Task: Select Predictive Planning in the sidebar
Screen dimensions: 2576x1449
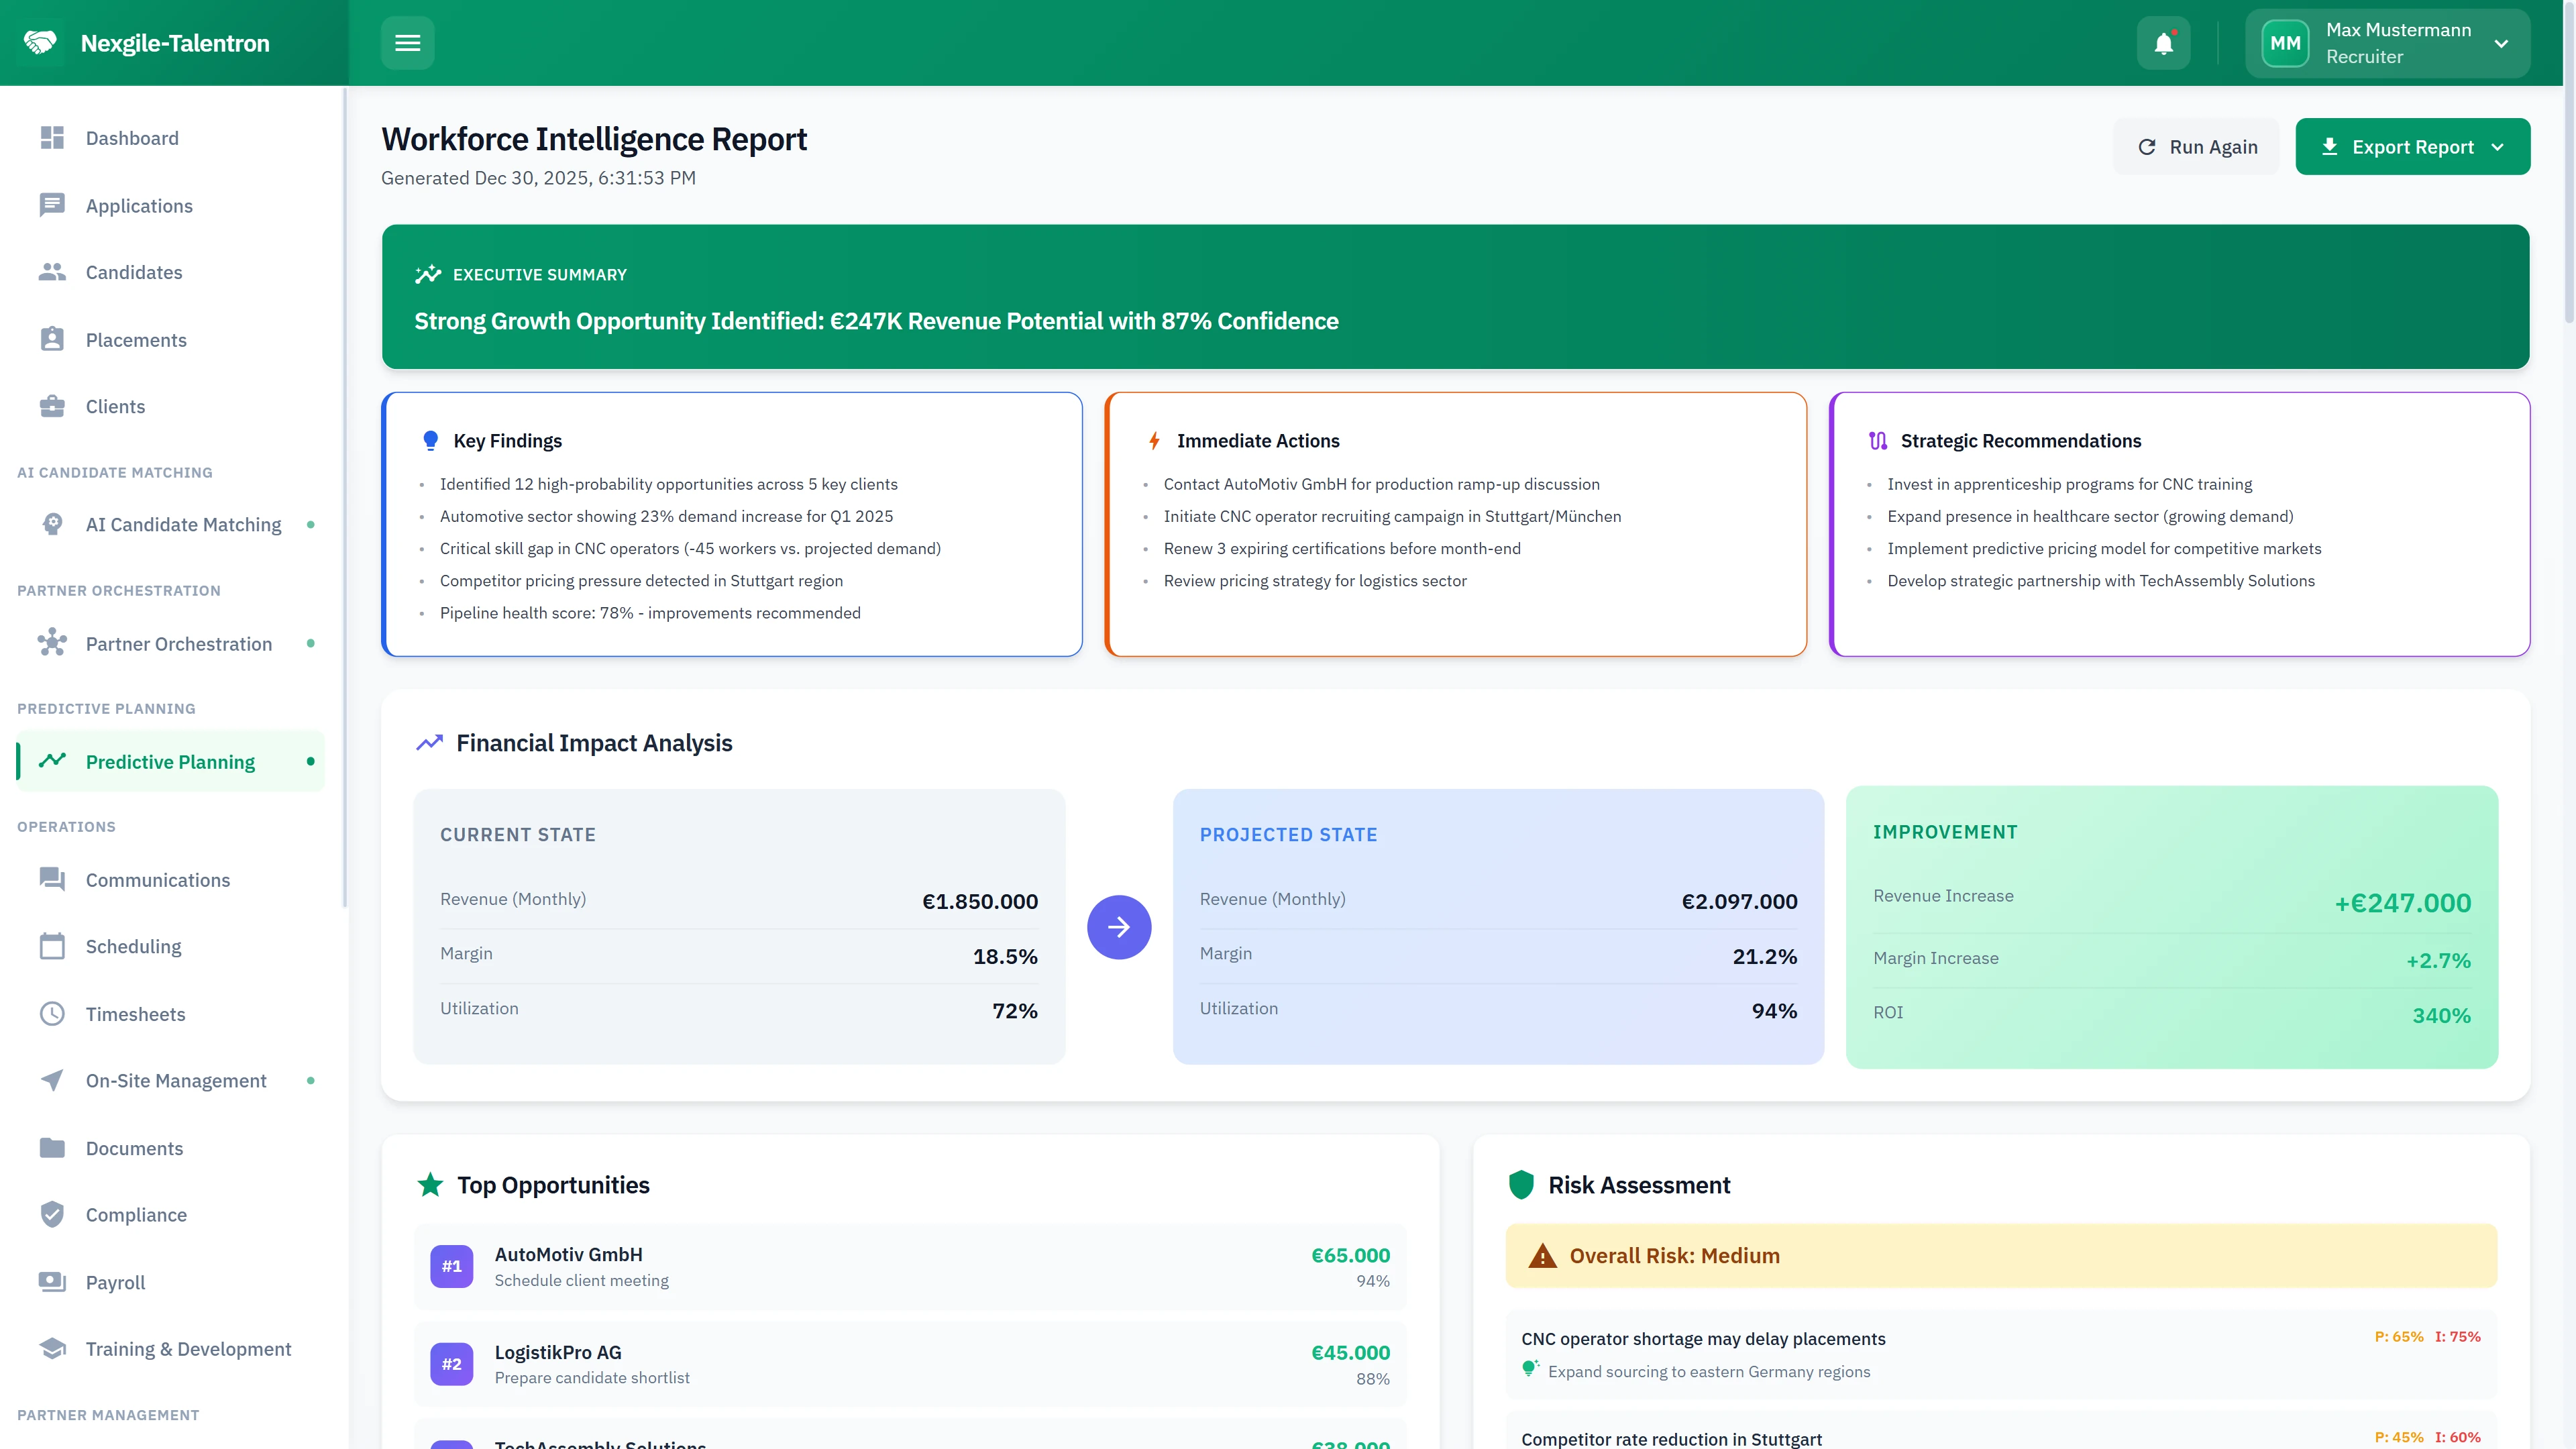Action: (170, 761)
